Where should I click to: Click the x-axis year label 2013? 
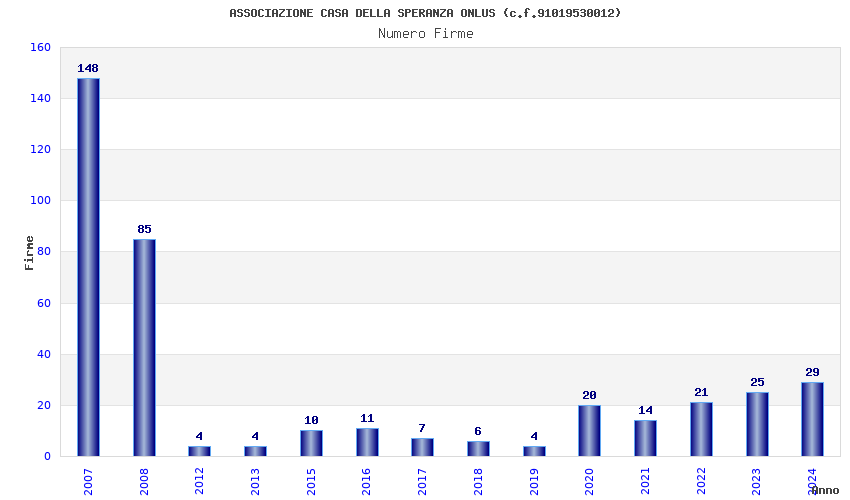(255, 482)
